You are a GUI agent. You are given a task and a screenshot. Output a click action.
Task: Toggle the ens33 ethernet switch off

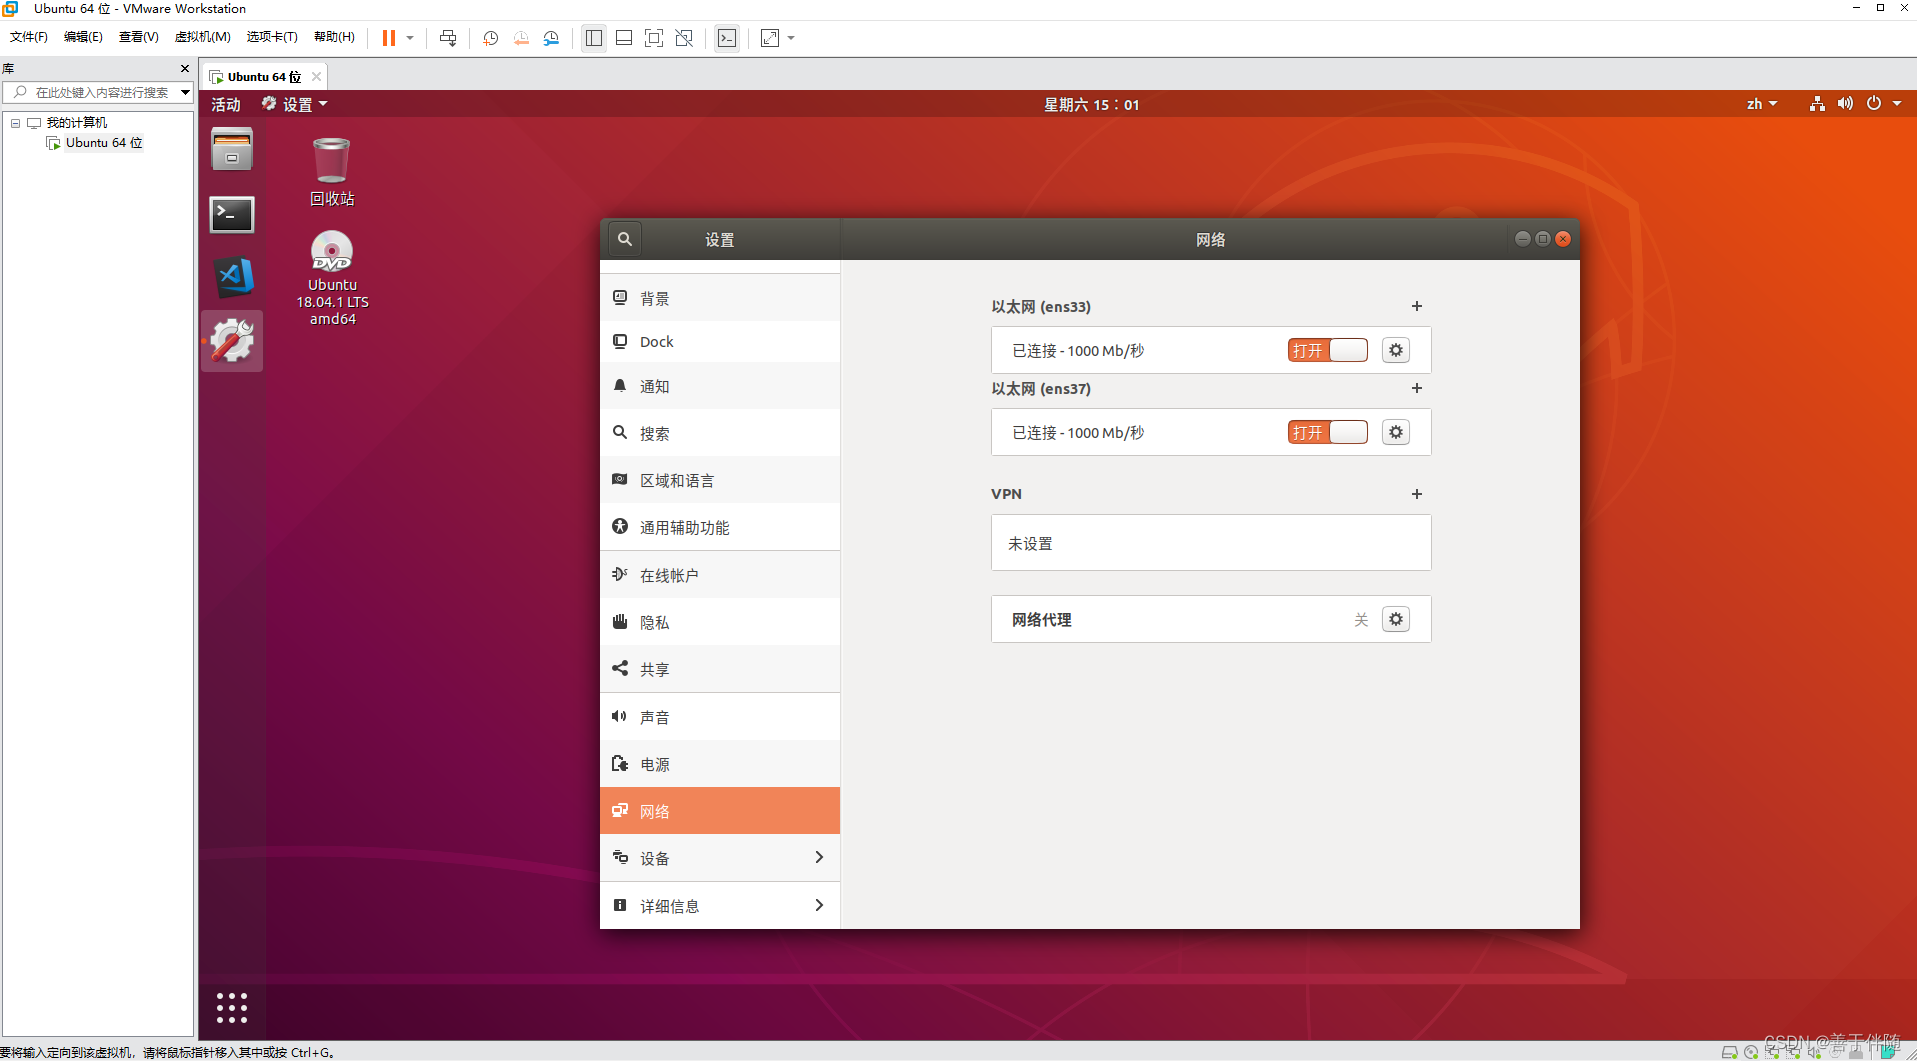[x=1327, y=350]
